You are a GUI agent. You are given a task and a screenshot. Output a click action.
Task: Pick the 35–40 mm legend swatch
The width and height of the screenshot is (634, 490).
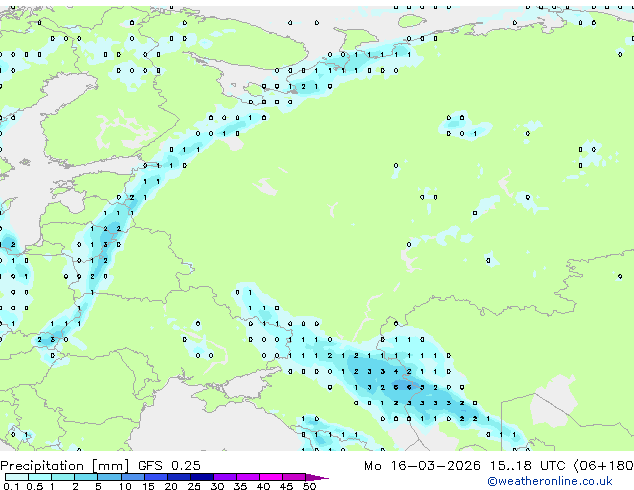tap(247, 477)
